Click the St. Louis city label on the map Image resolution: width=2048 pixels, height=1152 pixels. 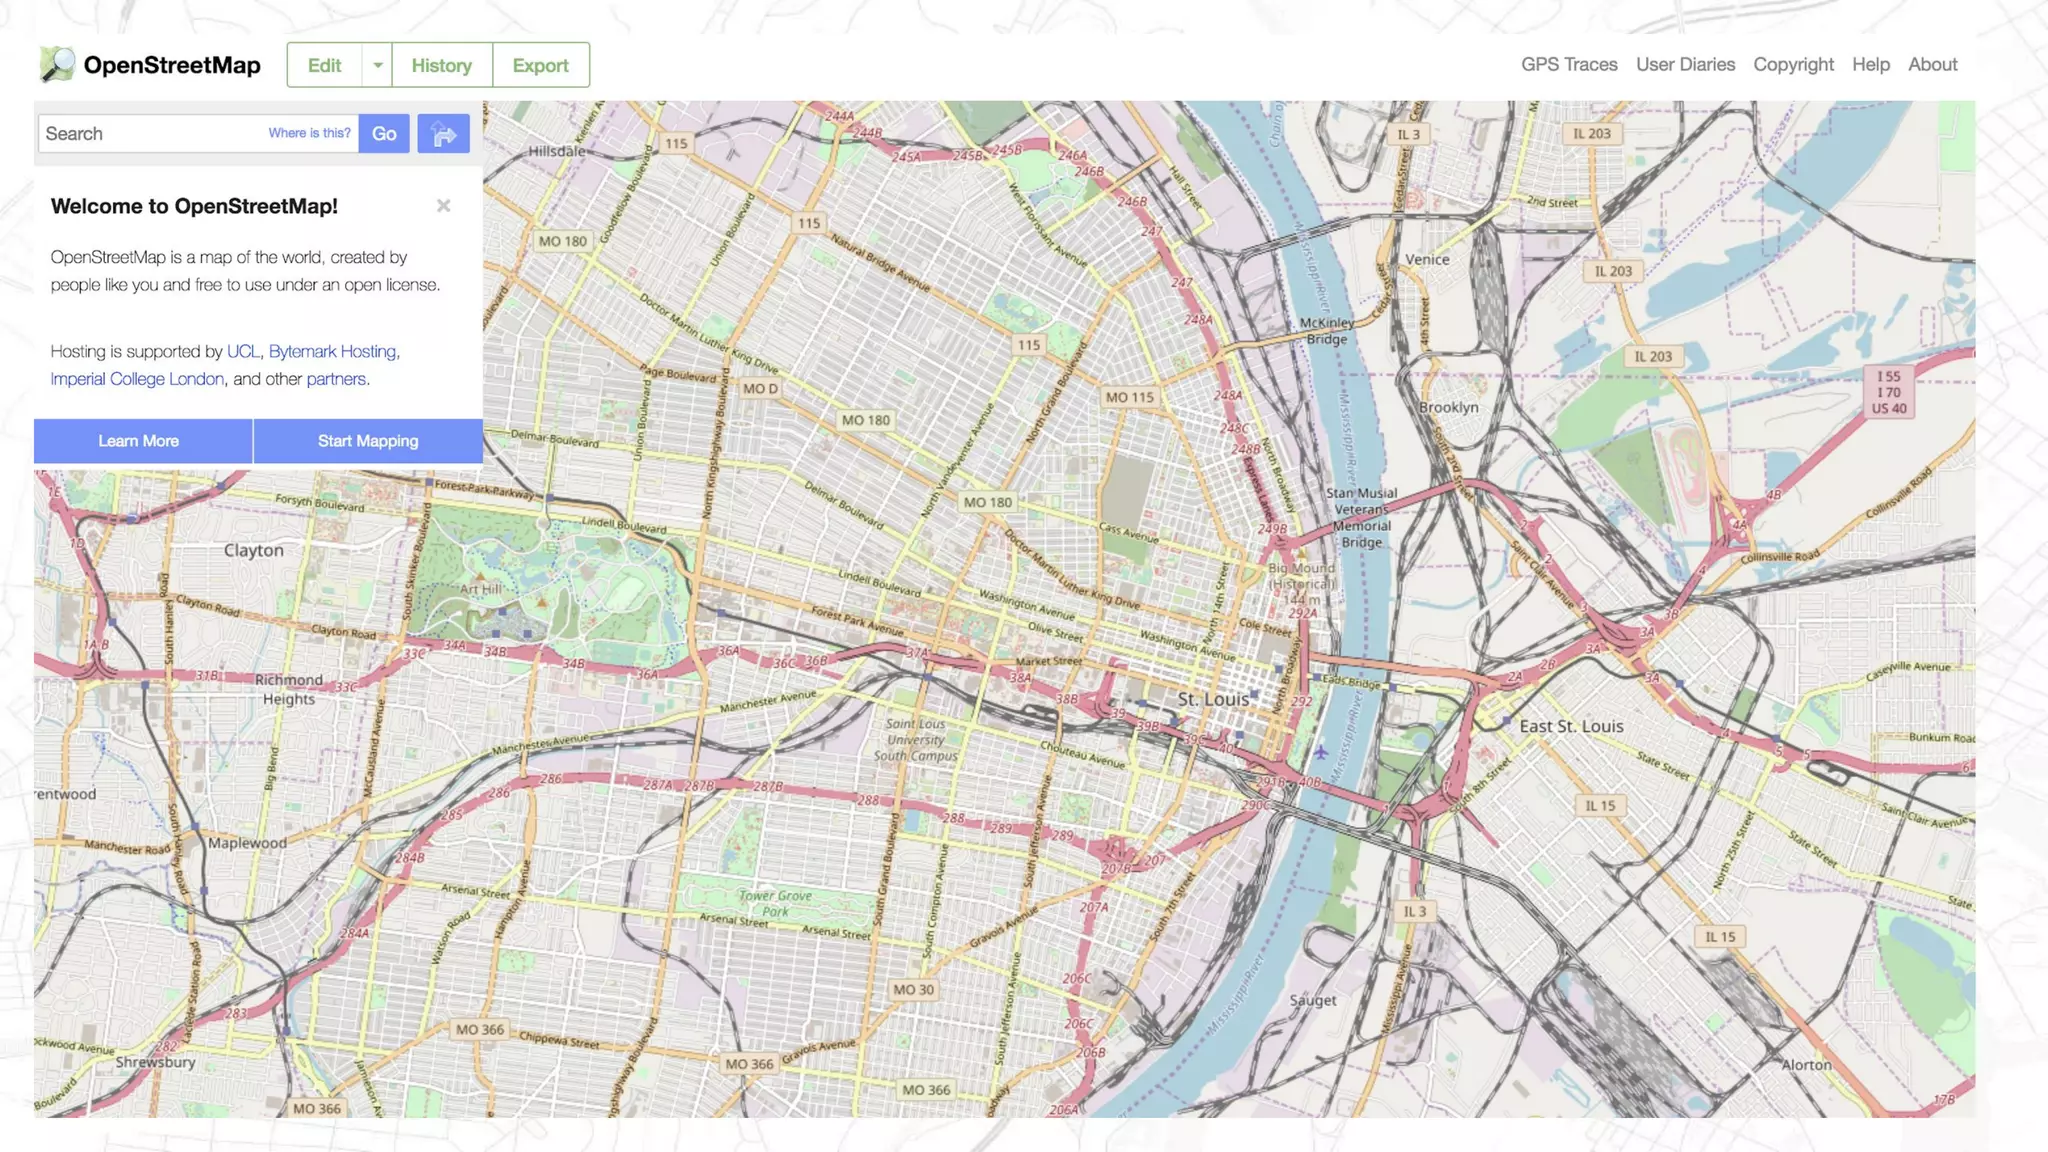pos(1212,699)
